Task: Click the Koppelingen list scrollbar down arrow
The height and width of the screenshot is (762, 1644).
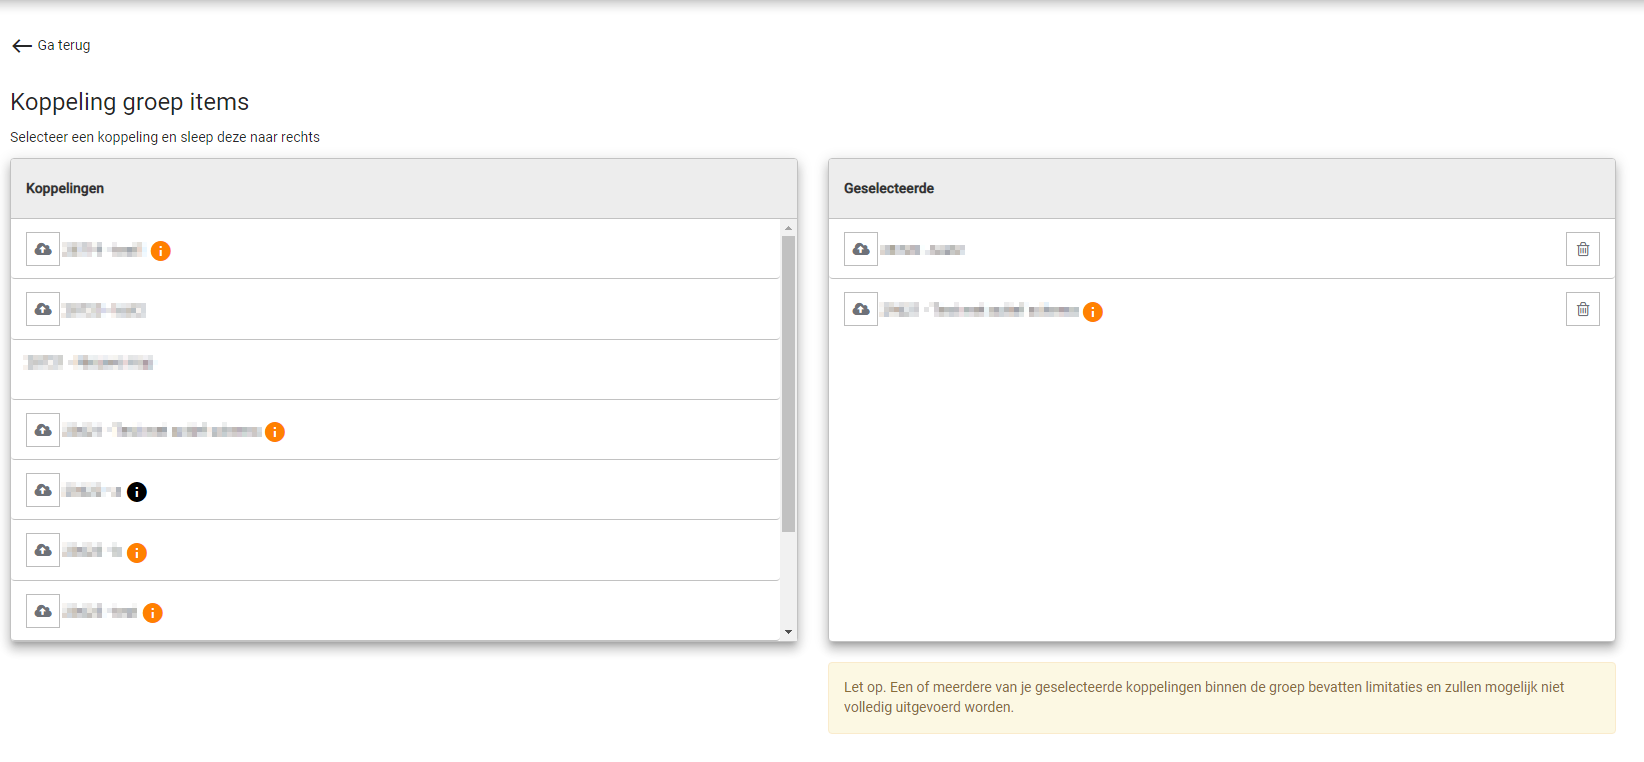Action: [788, 632]
